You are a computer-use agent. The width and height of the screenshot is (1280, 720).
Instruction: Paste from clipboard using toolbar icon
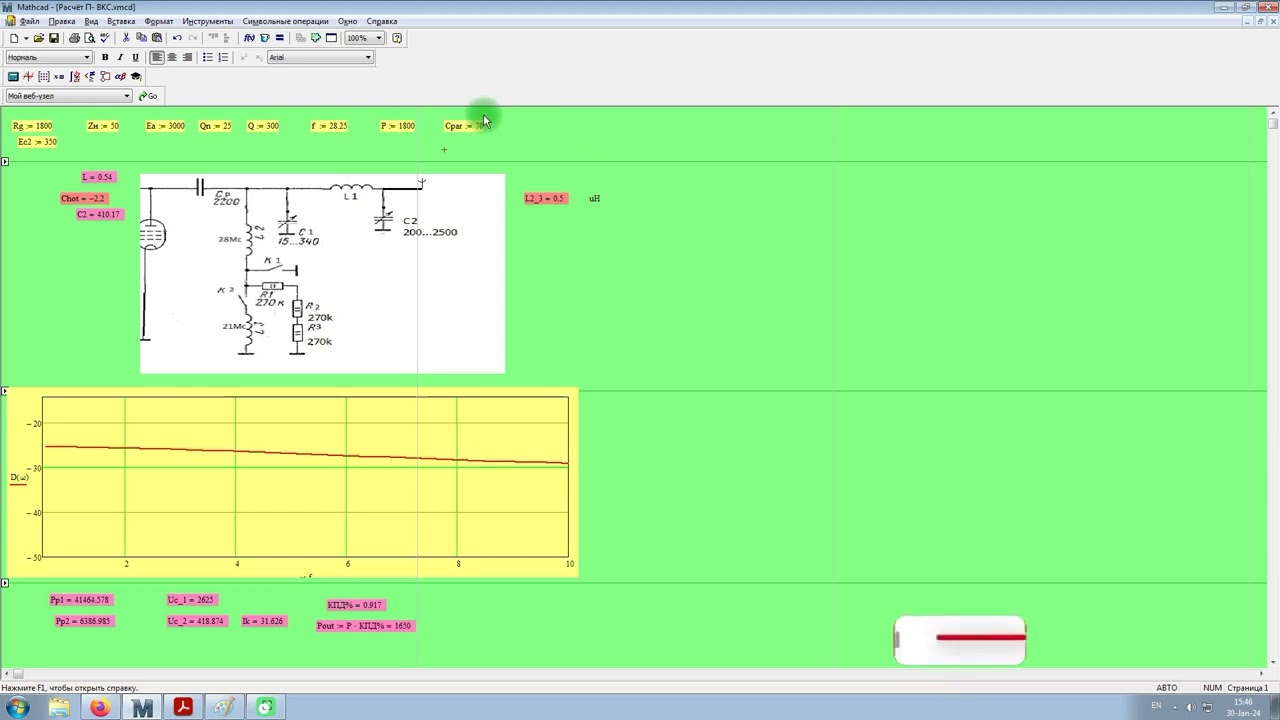(156, 38)
